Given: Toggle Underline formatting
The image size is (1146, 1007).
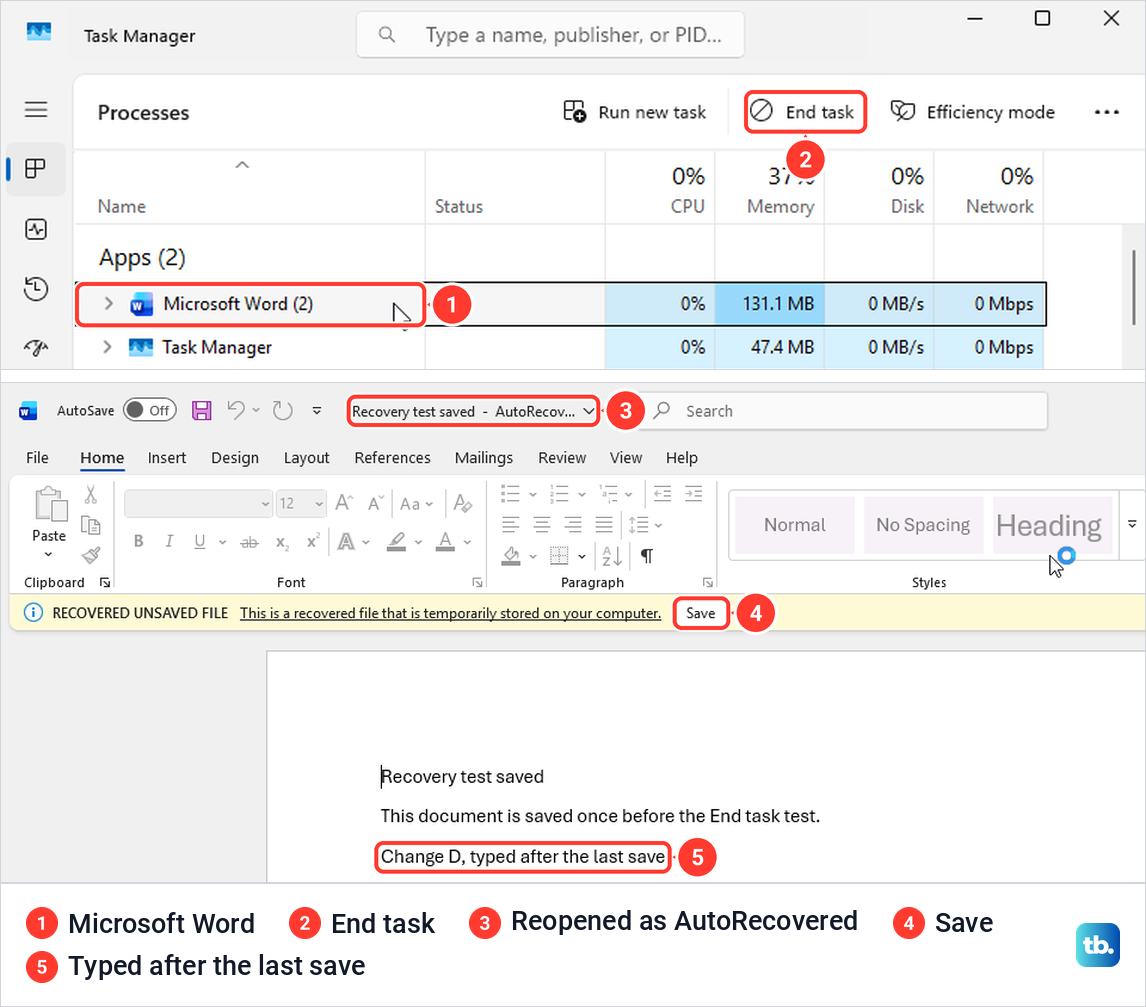Looking at the screenshot, I should [x=200, y=542].
